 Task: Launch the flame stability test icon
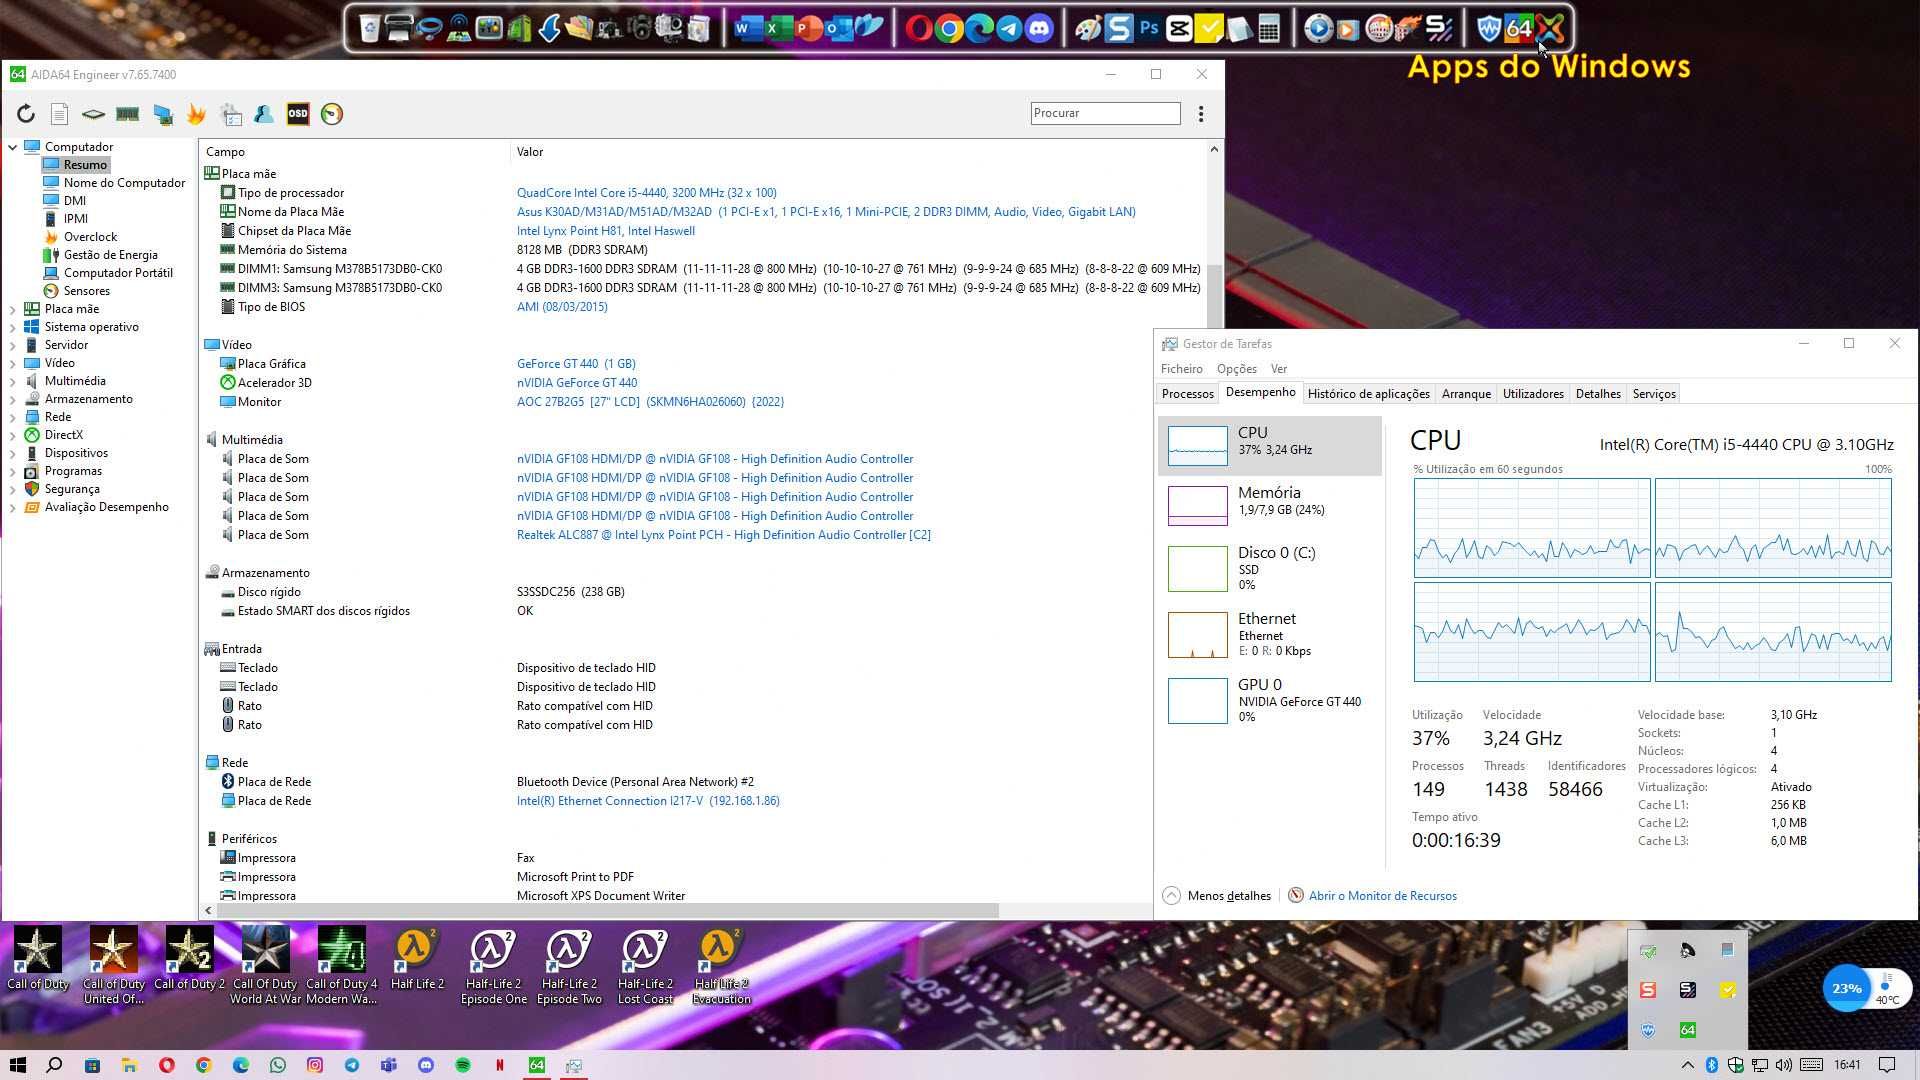[x=196, y=114]
